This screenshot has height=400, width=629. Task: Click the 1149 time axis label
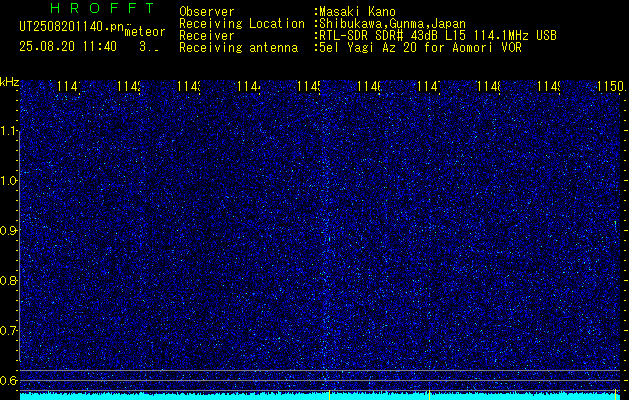[x=549, y=86]
